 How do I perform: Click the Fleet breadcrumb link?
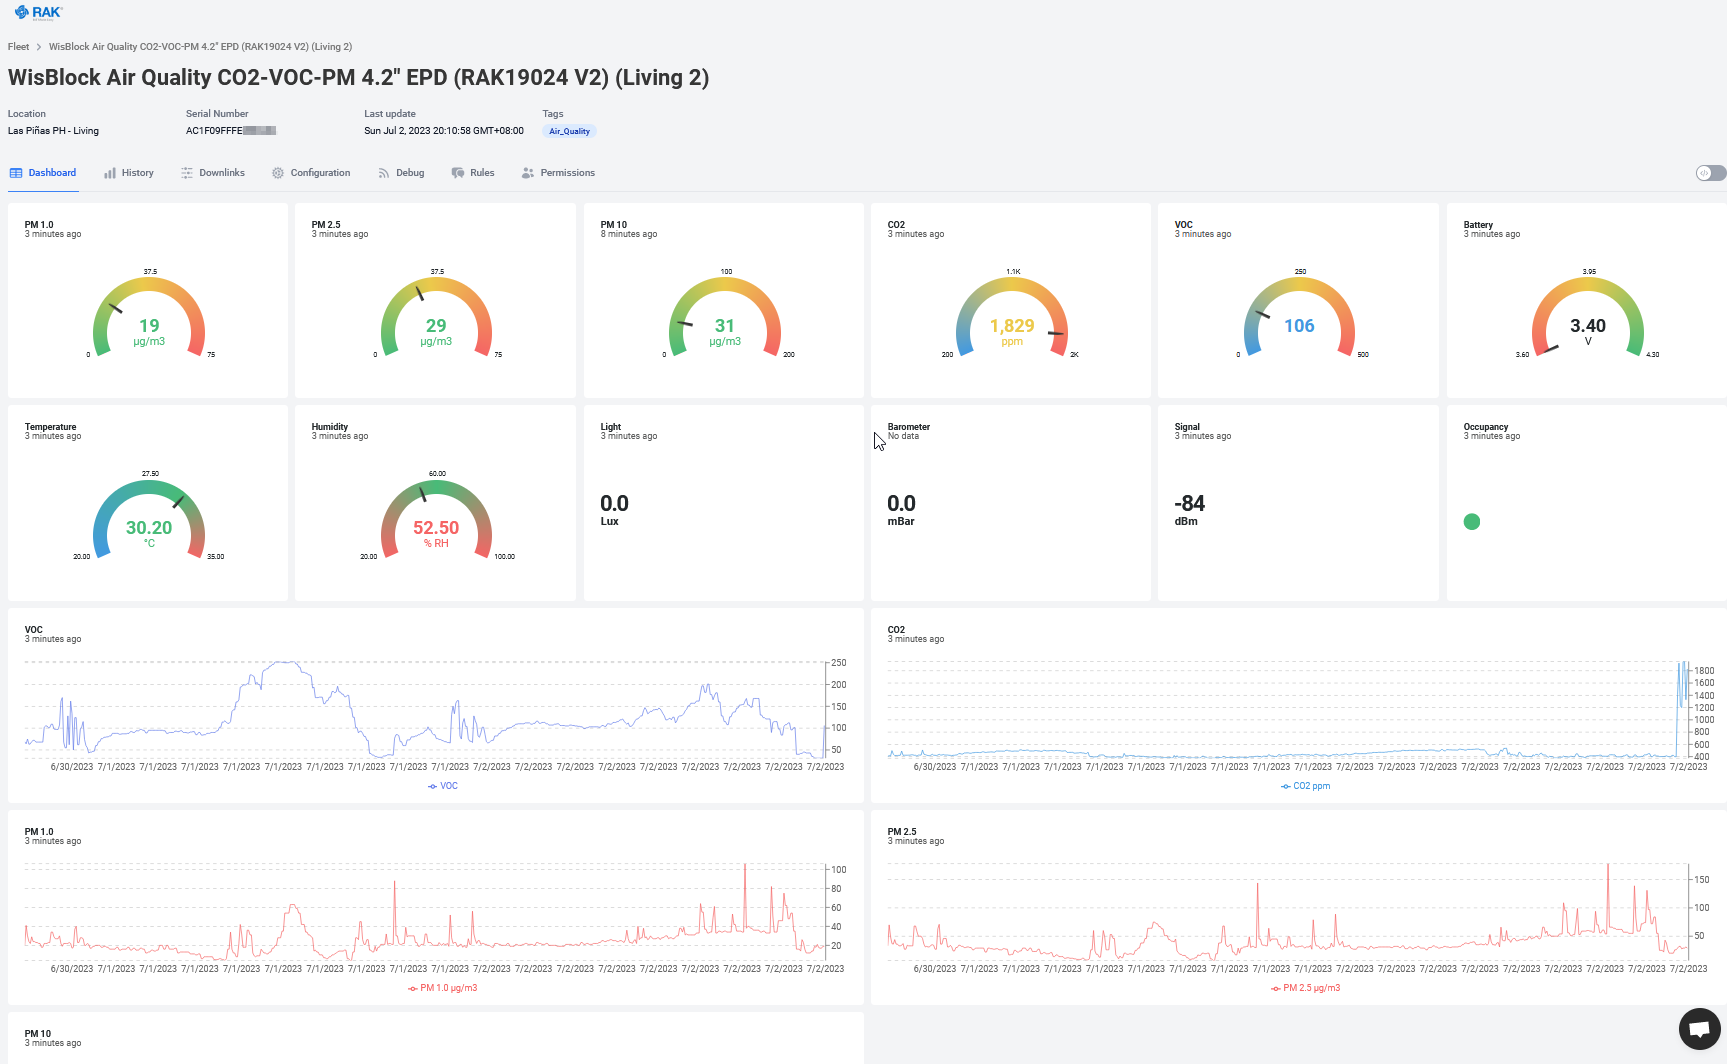coord(18,47)
